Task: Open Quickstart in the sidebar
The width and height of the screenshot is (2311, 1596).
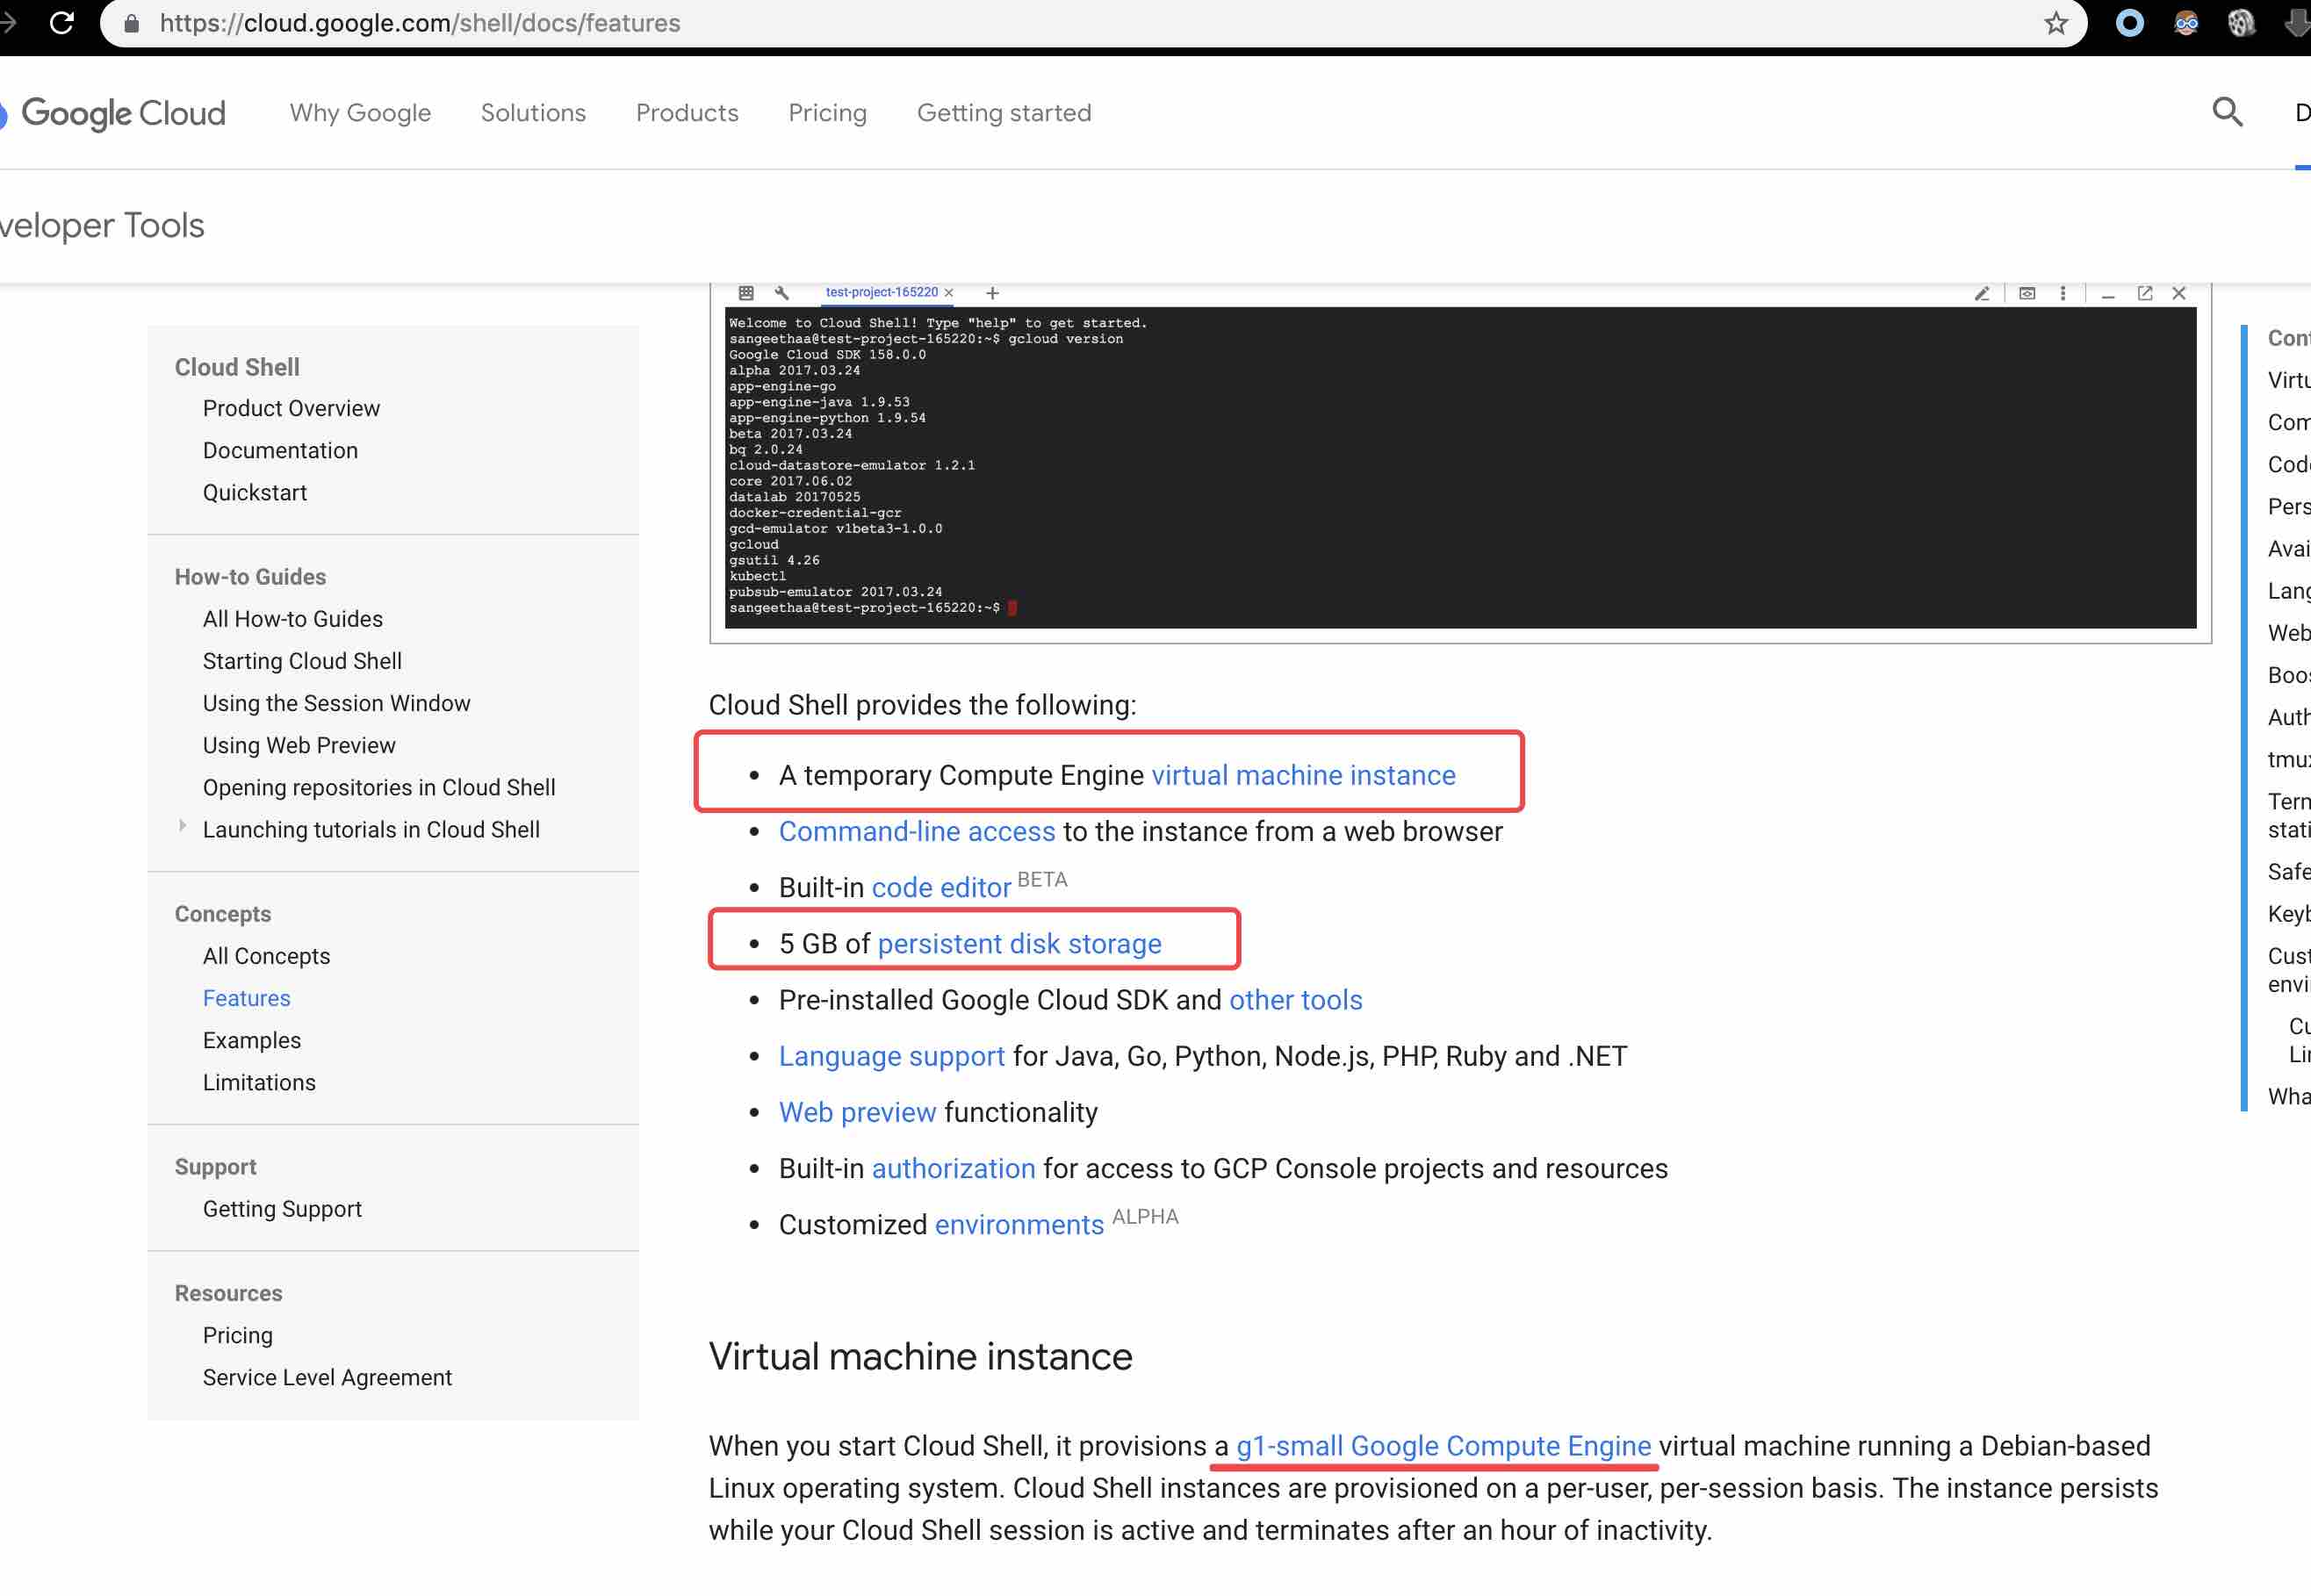Action: tap(255, 492)
